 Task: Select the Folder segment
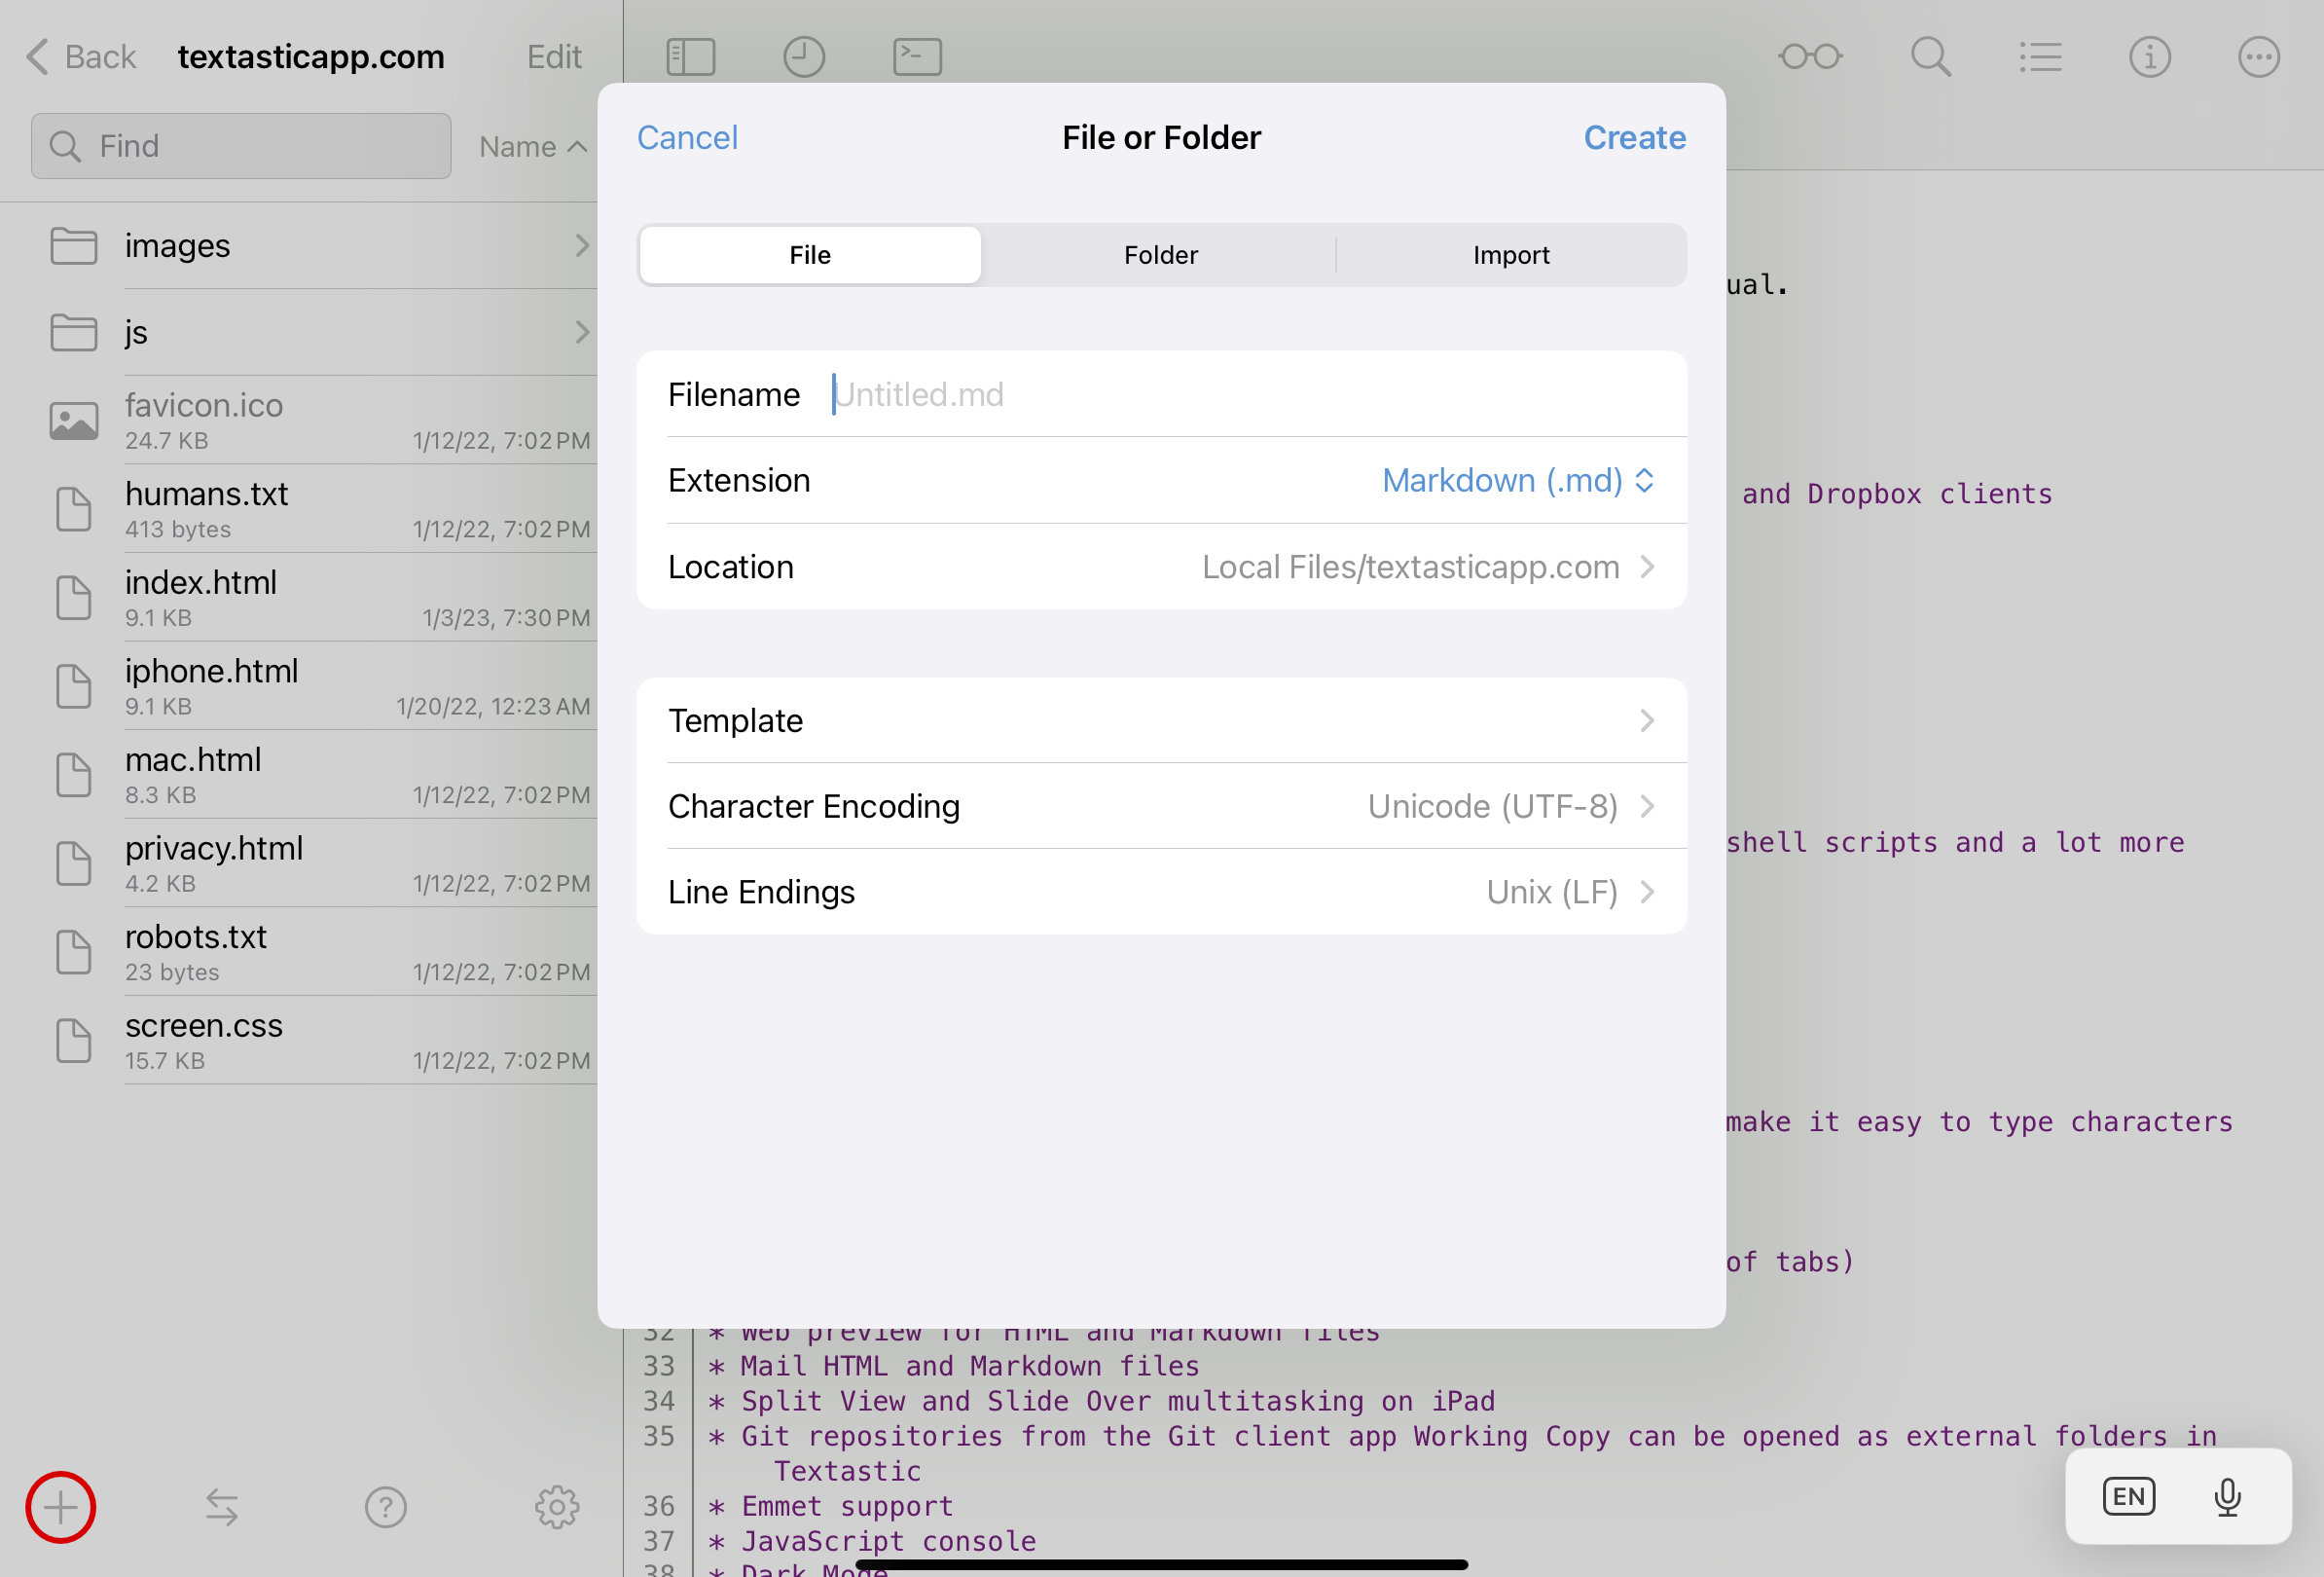pyautogui.click(x=1160, y=255)
